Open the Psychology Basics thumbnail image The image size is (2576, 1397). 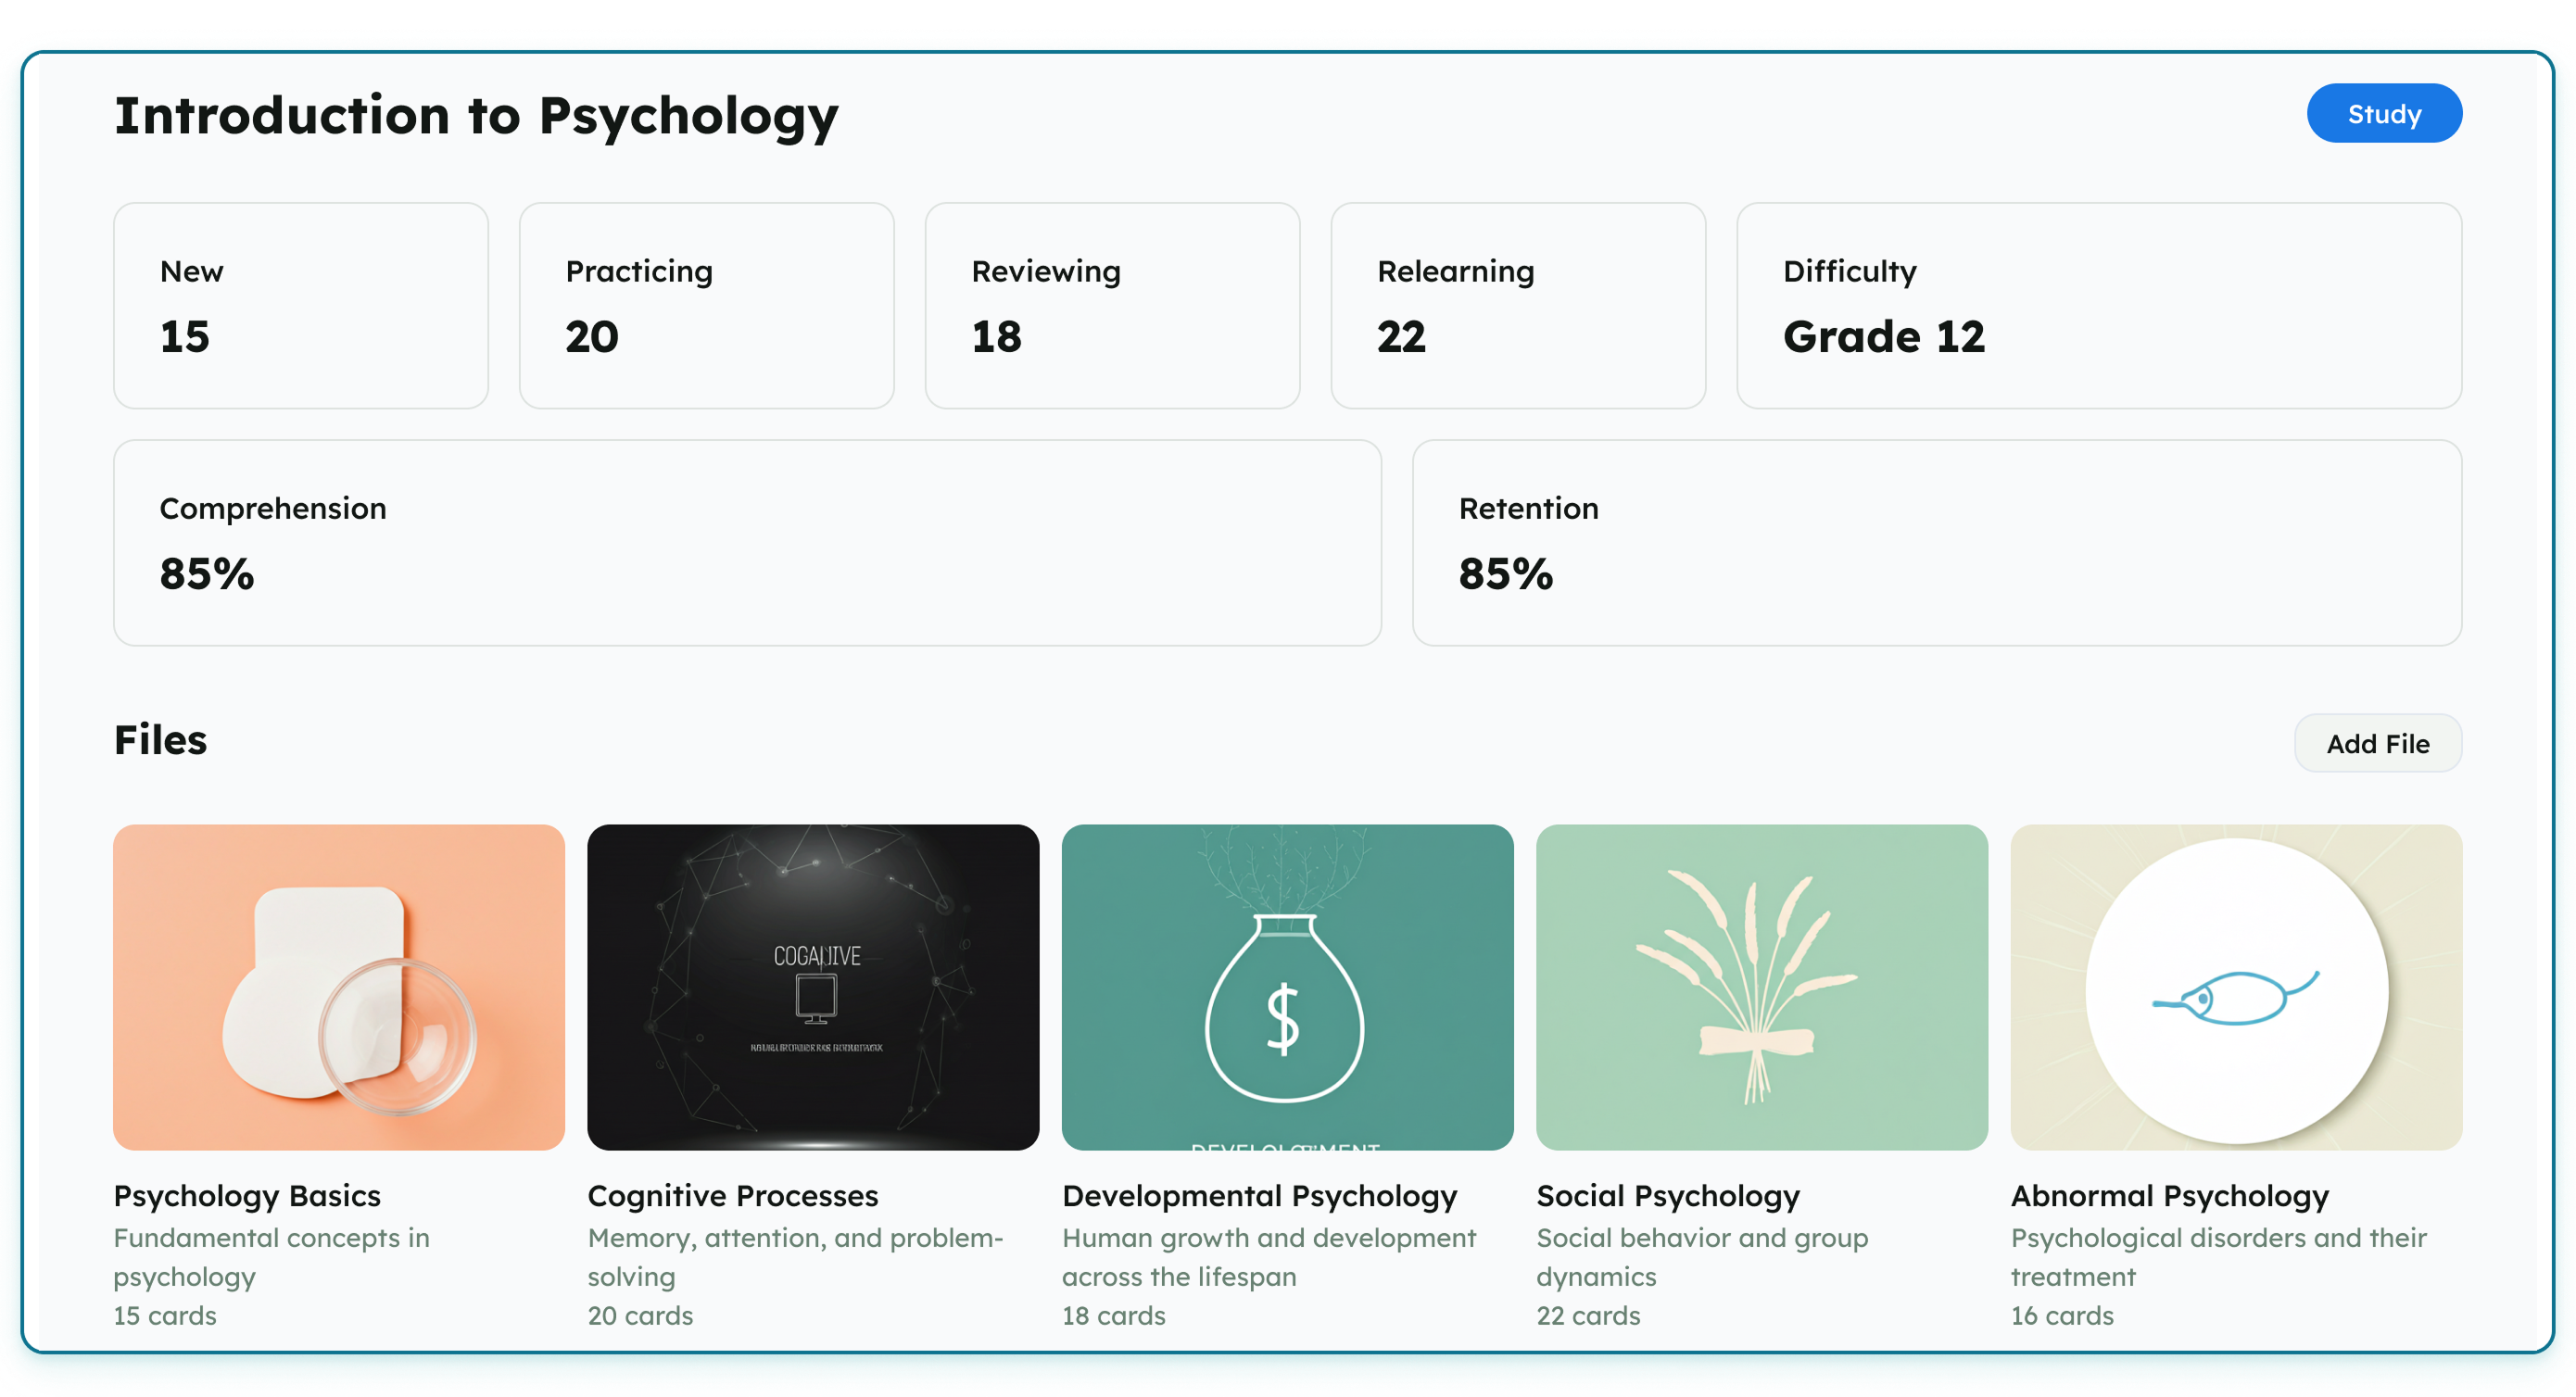coord(339,987)
